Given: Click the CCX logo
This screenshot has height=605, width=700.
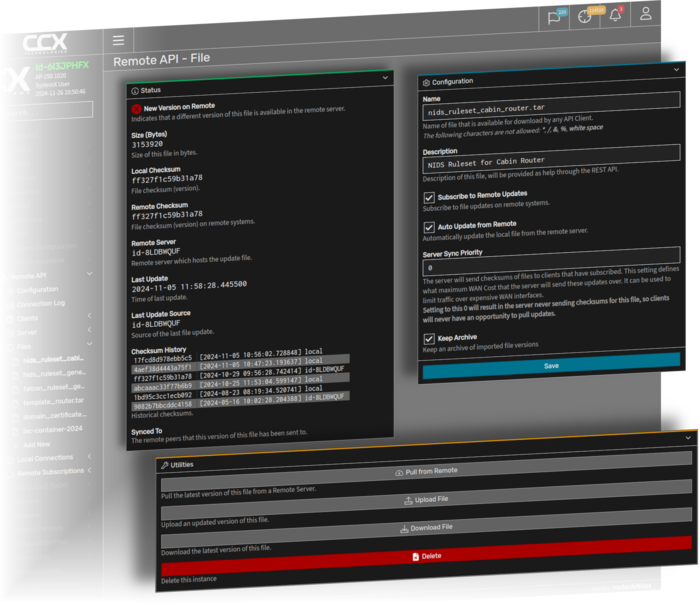Looking at the screenshot, I should (x=45, y=43).
